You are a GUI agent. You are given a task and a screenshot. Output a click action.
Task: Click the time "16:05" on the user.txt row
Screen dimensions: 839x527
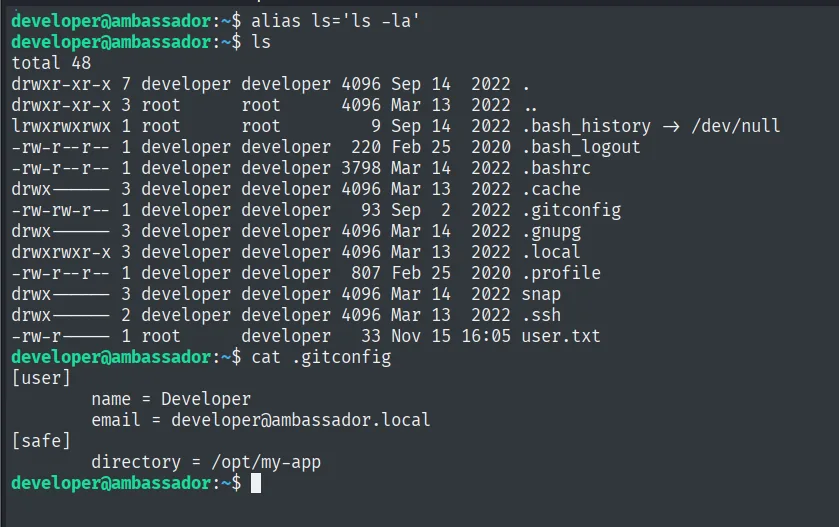pyautogui.click(x=486, y=336)
